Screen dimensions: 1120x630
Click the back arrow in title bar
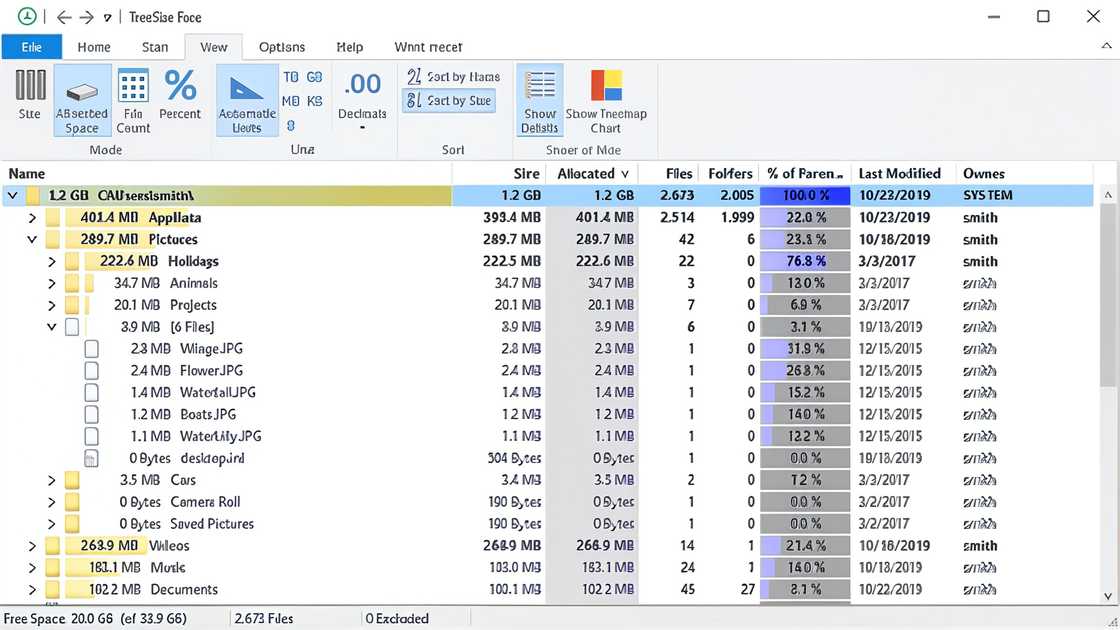click(64, 17)
